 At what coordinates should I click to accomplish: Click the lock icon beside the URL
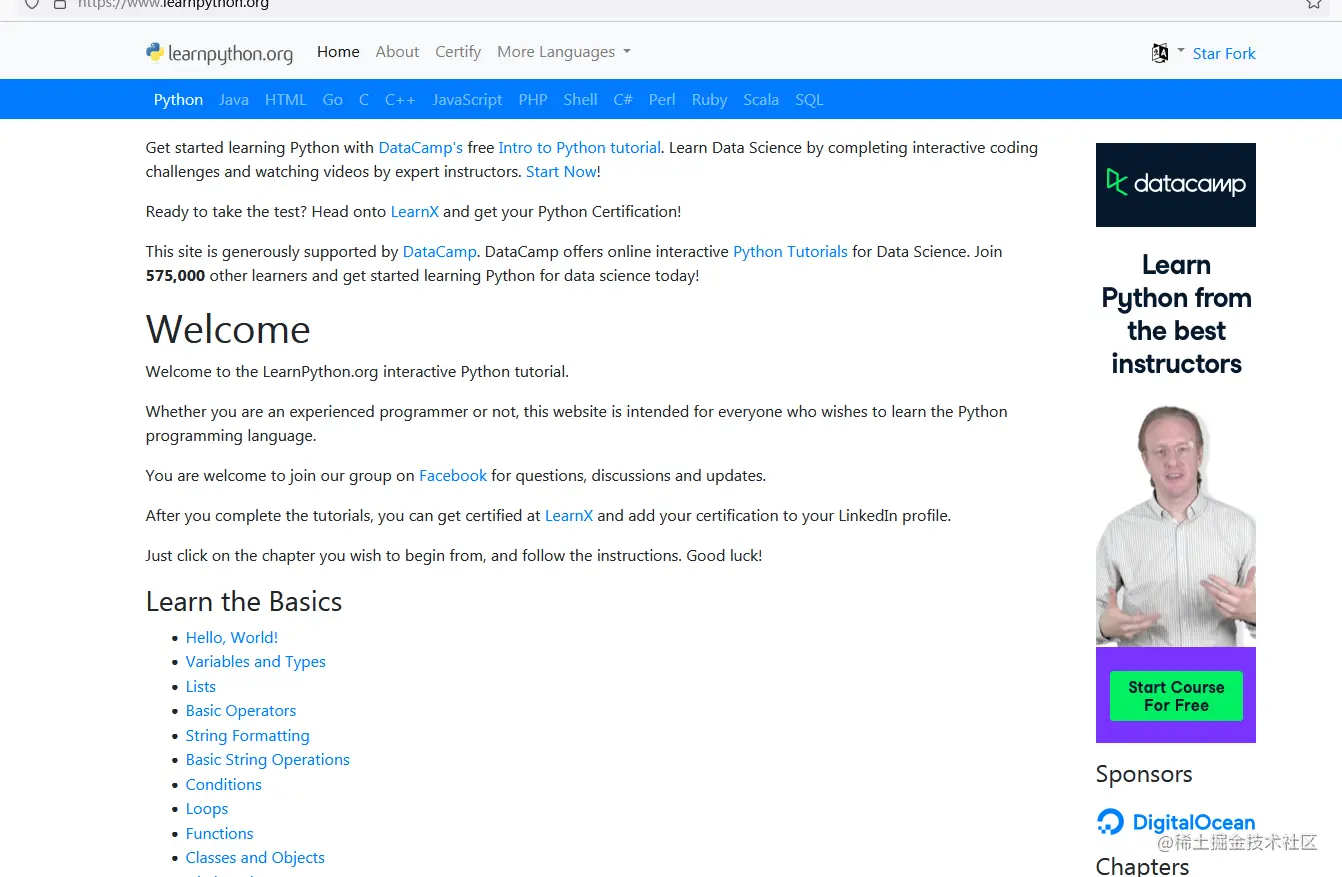point(60,4)
